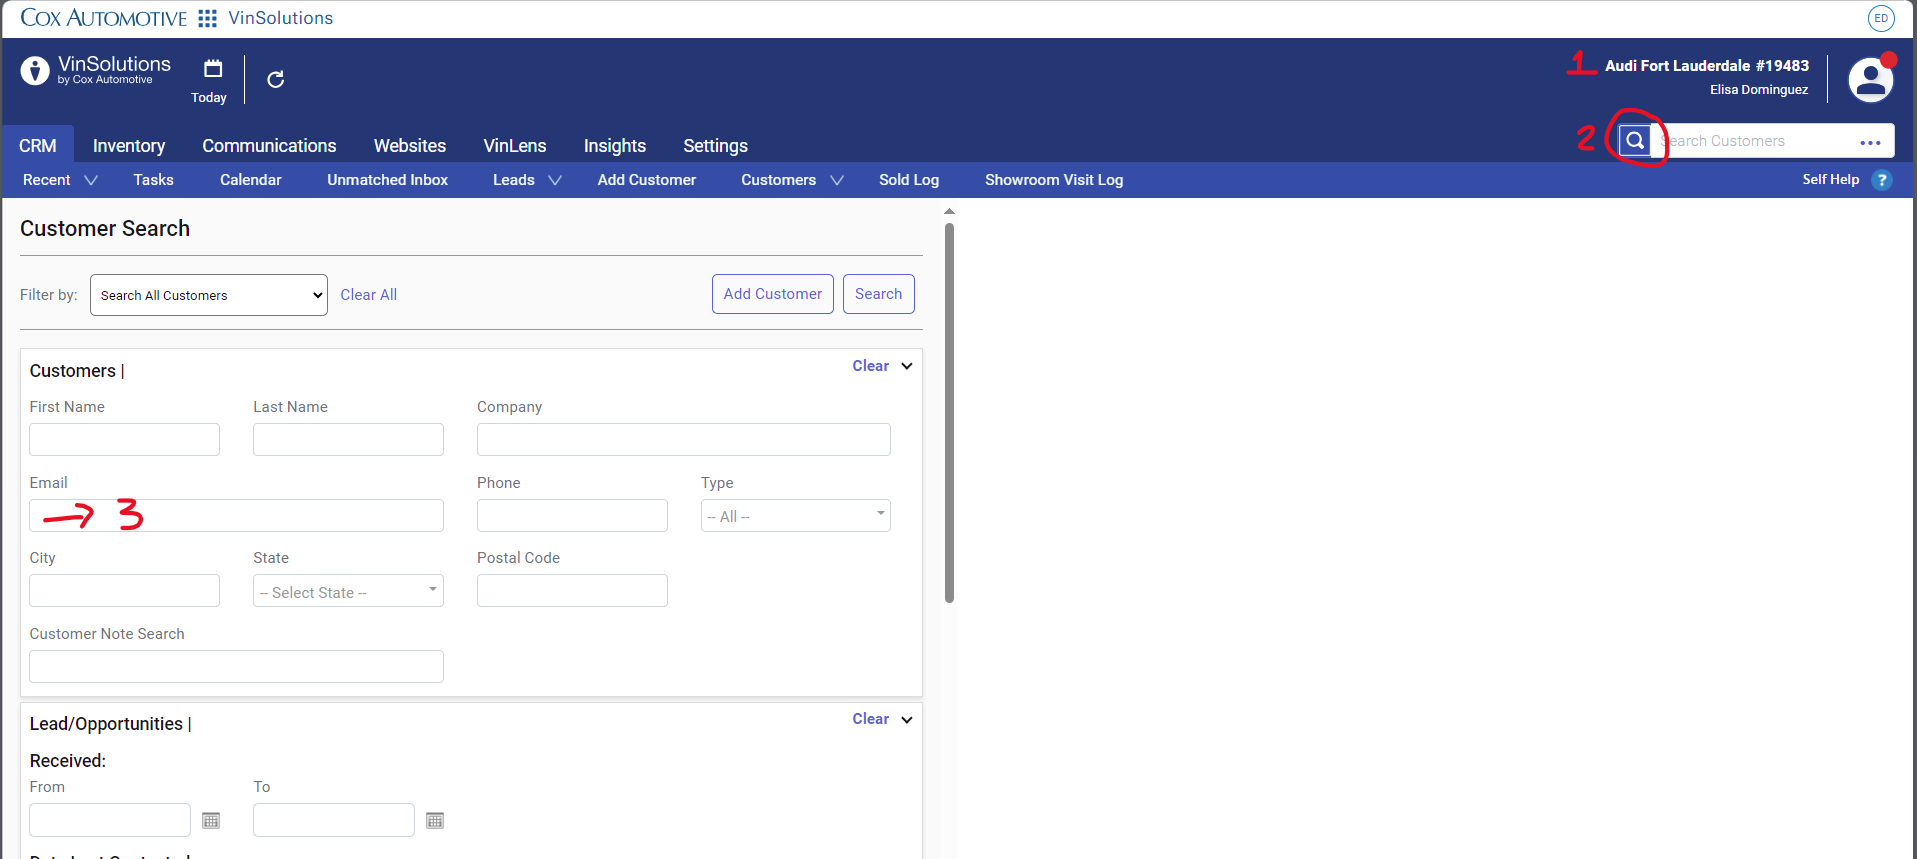Clear the Customers section fields
The height and width of the screenshot is (859, 1917).
click(870, 366)
